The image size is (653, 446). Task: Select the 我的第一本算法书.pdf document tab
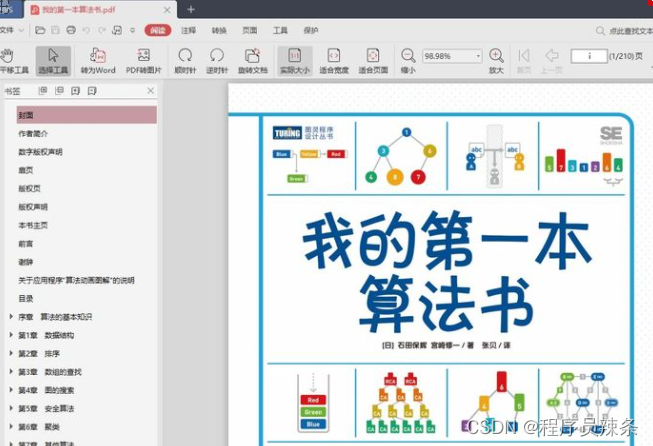[100, 9]
